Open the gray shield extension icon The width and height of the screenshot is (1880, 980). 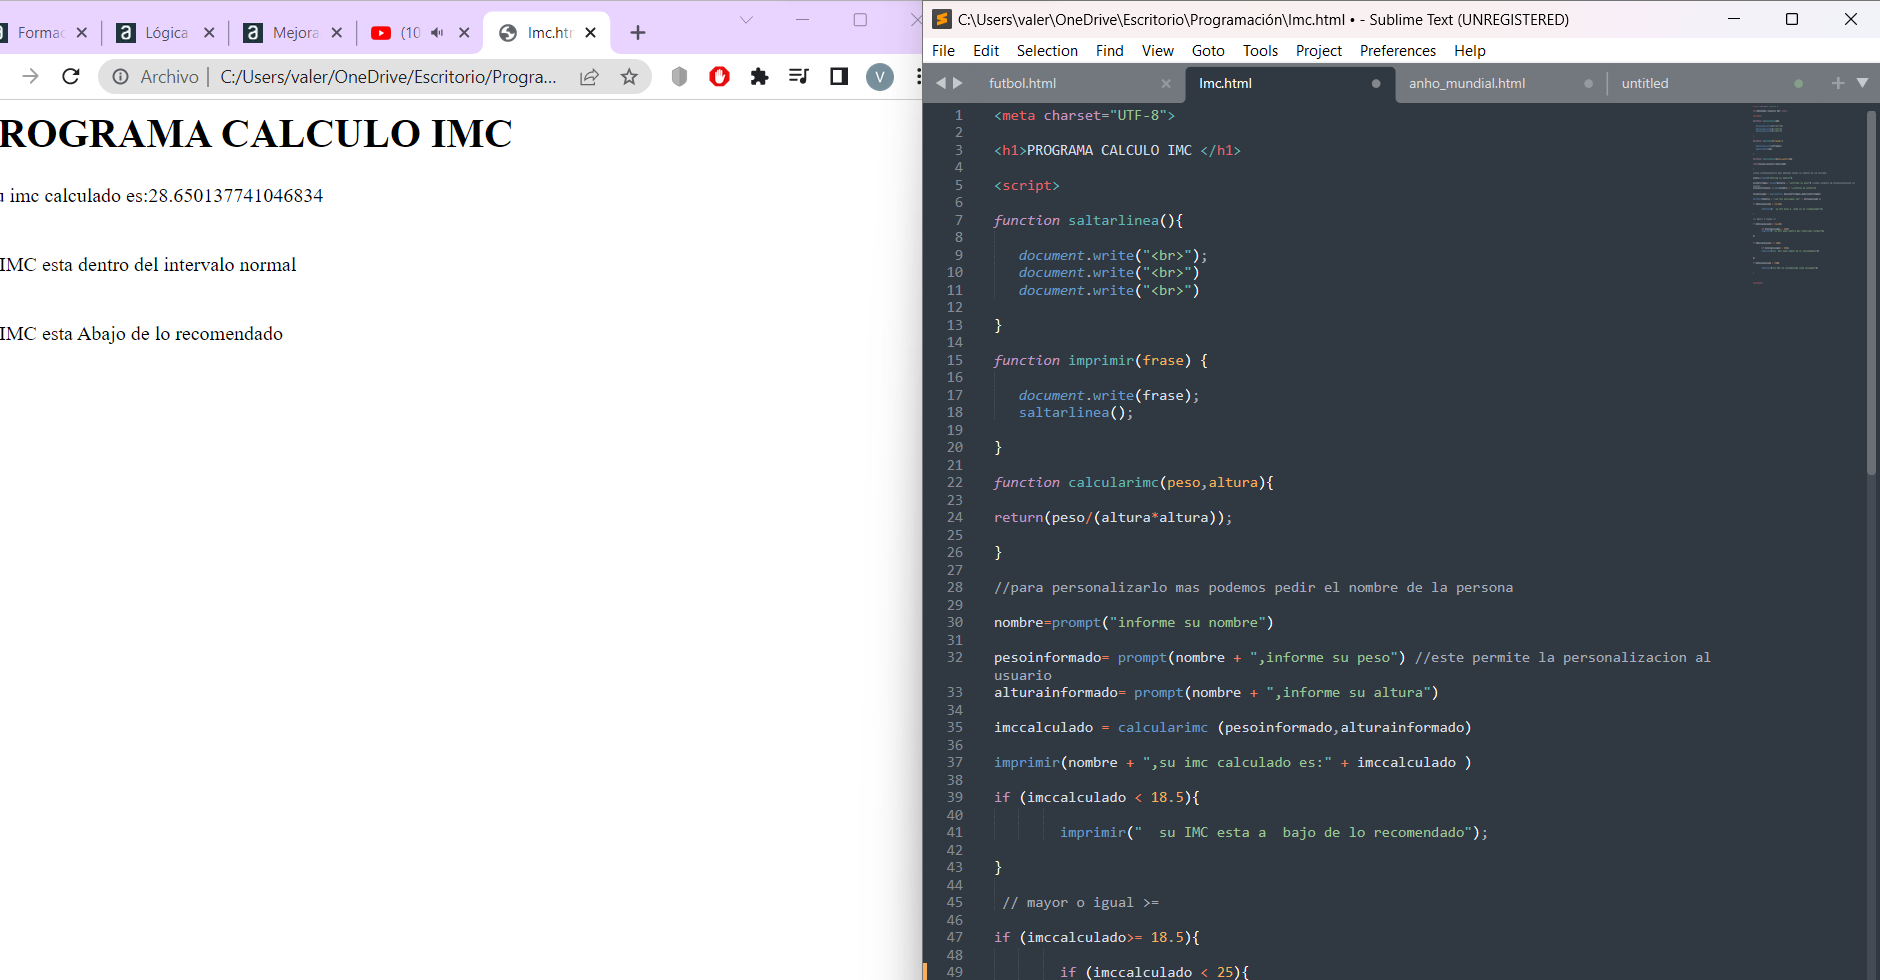click(x=679, y=76)
